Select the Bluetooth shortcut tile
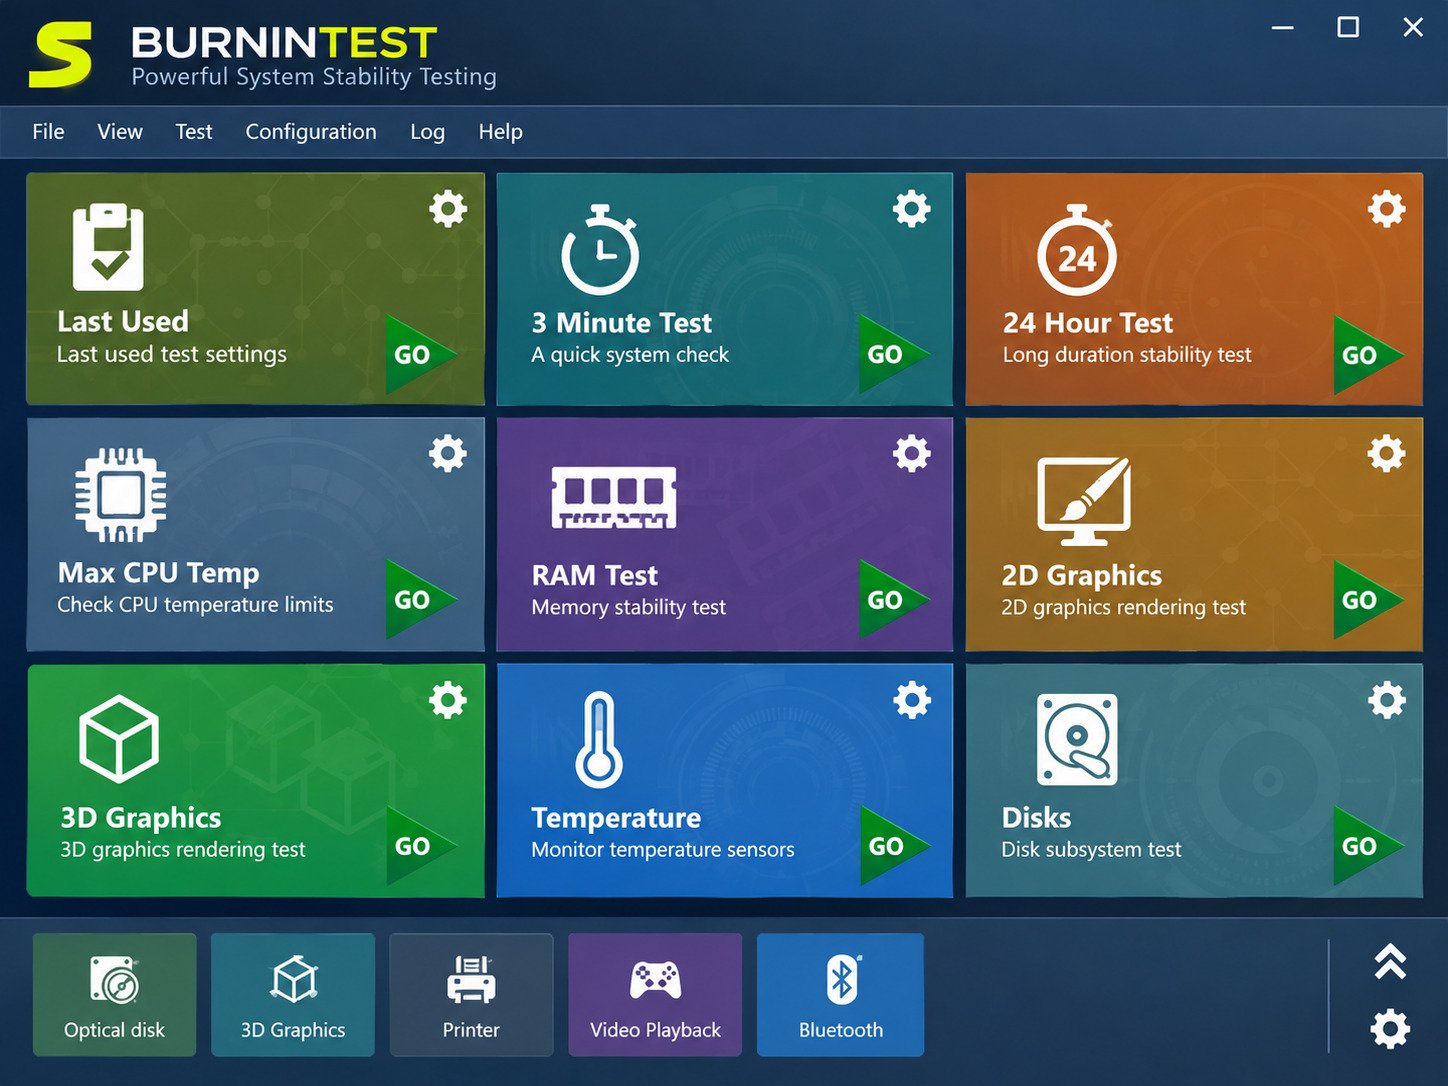1448x1086 pixels. (840, 995)
